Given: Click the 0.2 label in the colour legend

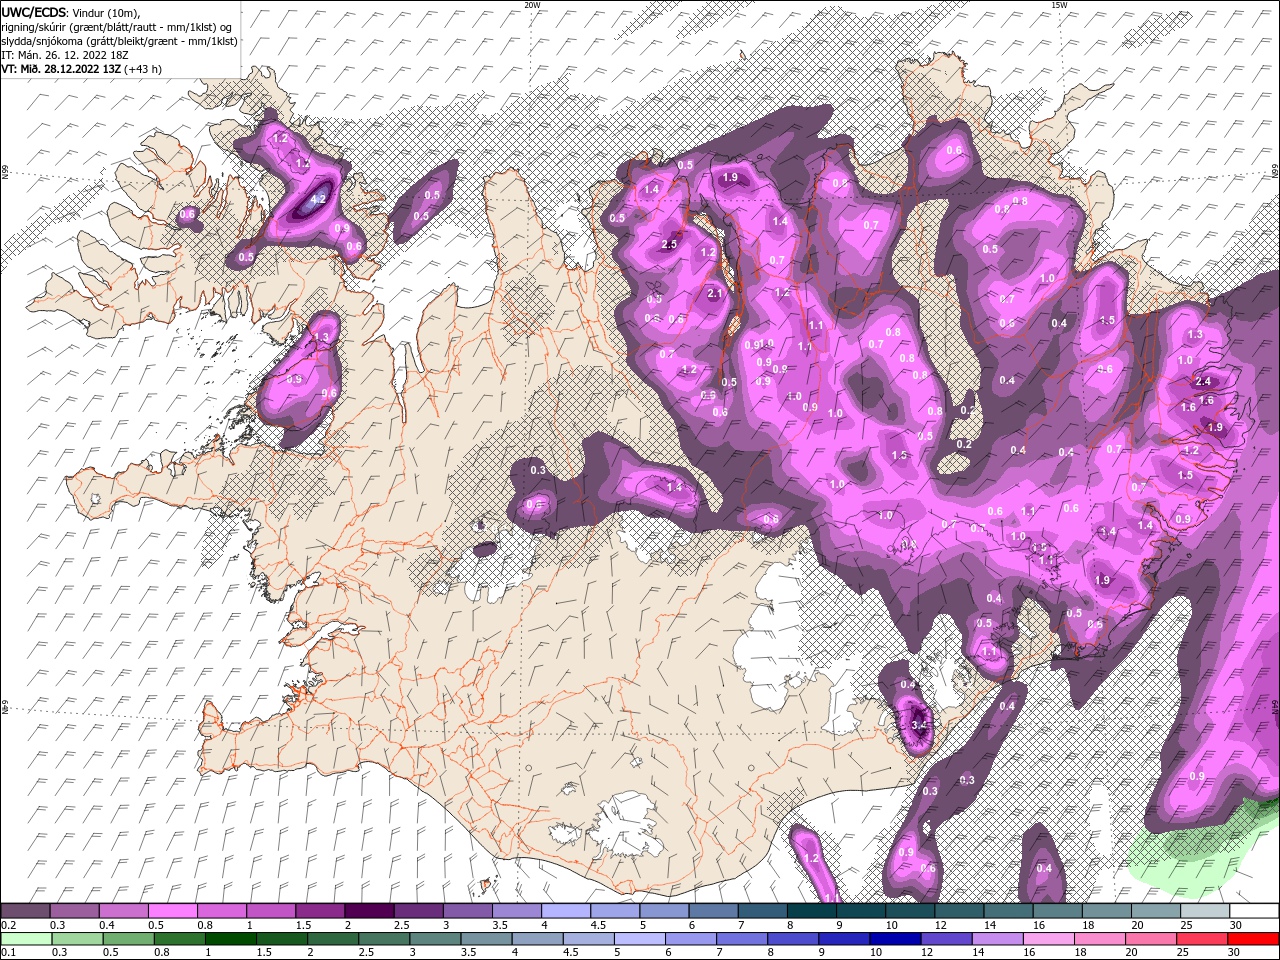Looking at the screenshot, I should pyautogui.click(x=9, y=925).
